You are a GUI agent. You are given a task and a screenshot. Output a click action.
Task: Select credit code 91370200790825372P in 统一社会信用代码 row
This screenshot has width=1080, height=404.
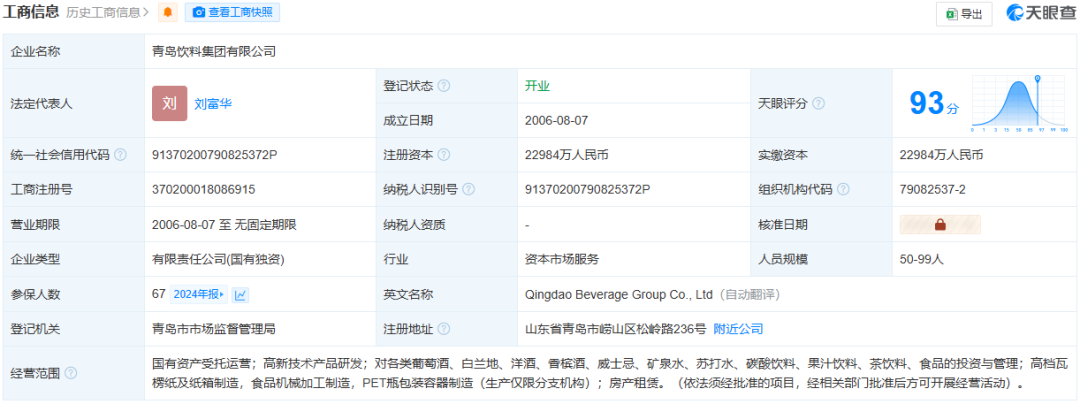point(215,155)
